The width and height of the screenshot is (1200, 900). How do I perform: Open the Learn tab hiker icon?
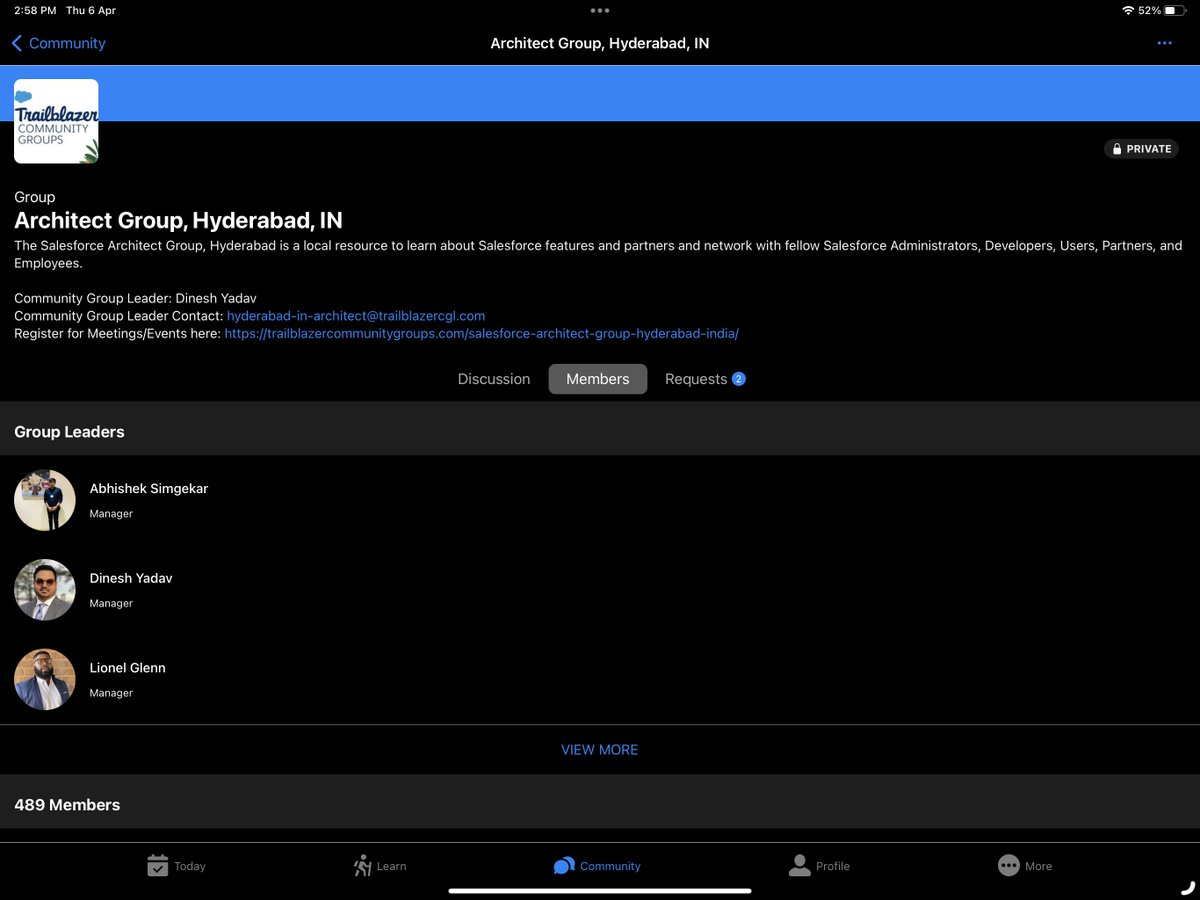click(x=363, y=866)
